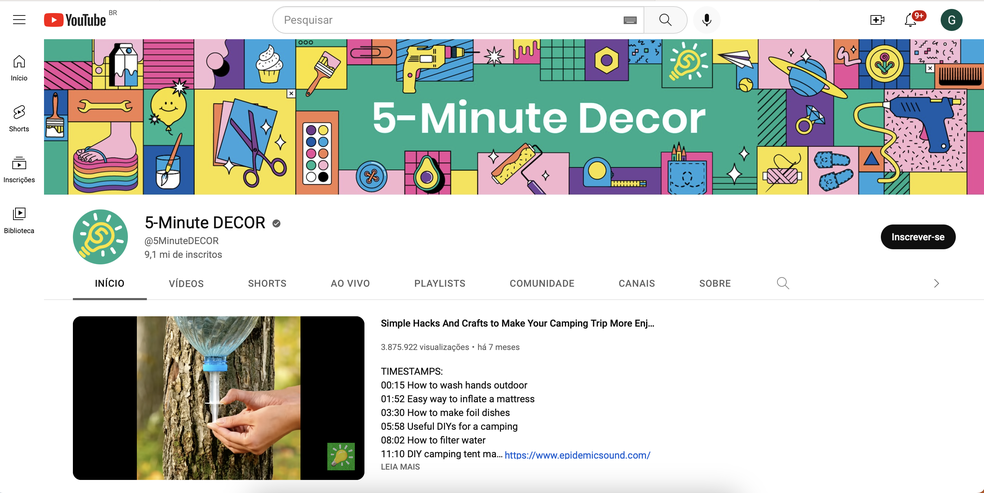
Task: Open the epidemicsound.com link
Action: (577, 455)
